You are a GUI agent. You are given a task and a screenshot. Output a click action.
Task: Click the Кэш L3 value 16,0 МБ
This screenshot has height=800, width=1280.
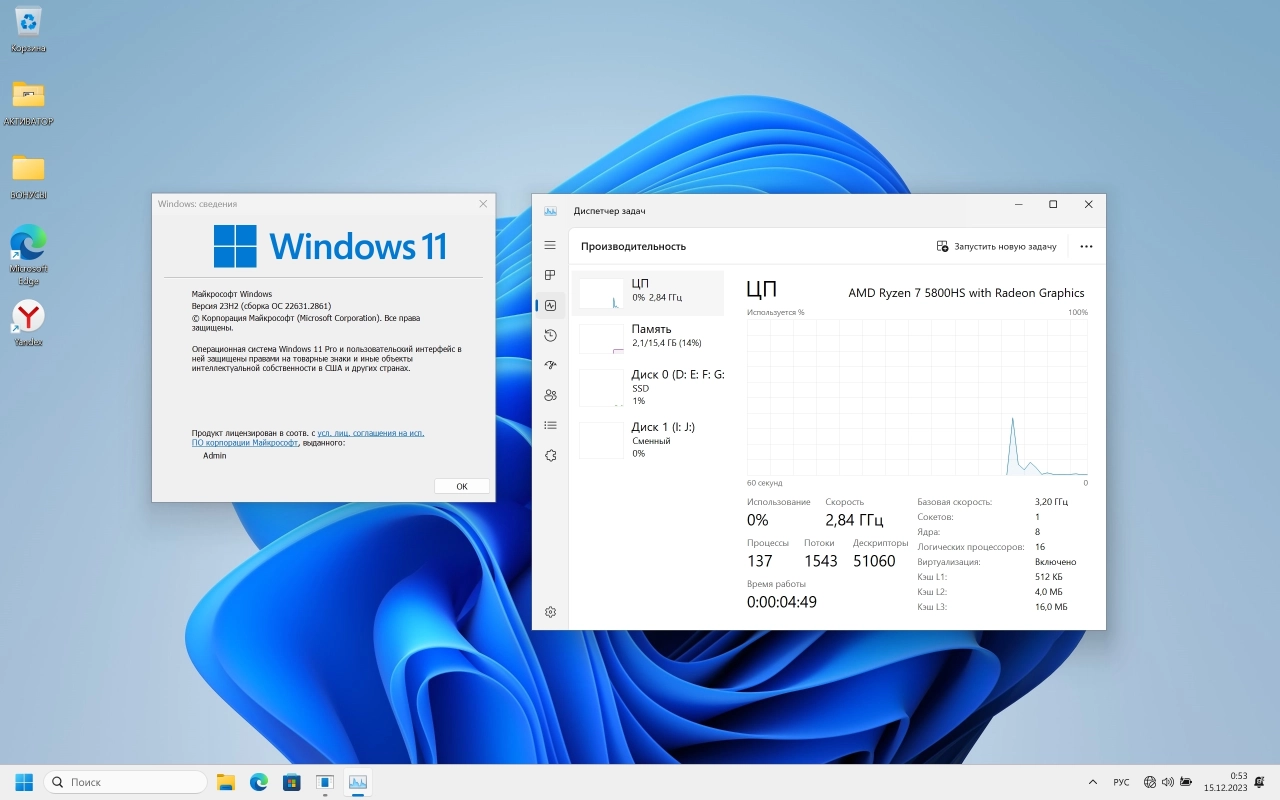[1051, 607]
